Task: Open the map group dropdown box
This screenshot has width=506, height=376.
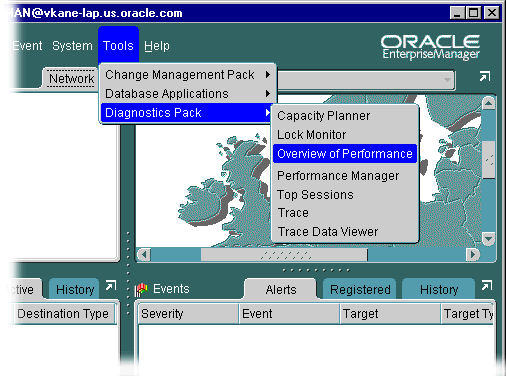Action: [366, 80]
